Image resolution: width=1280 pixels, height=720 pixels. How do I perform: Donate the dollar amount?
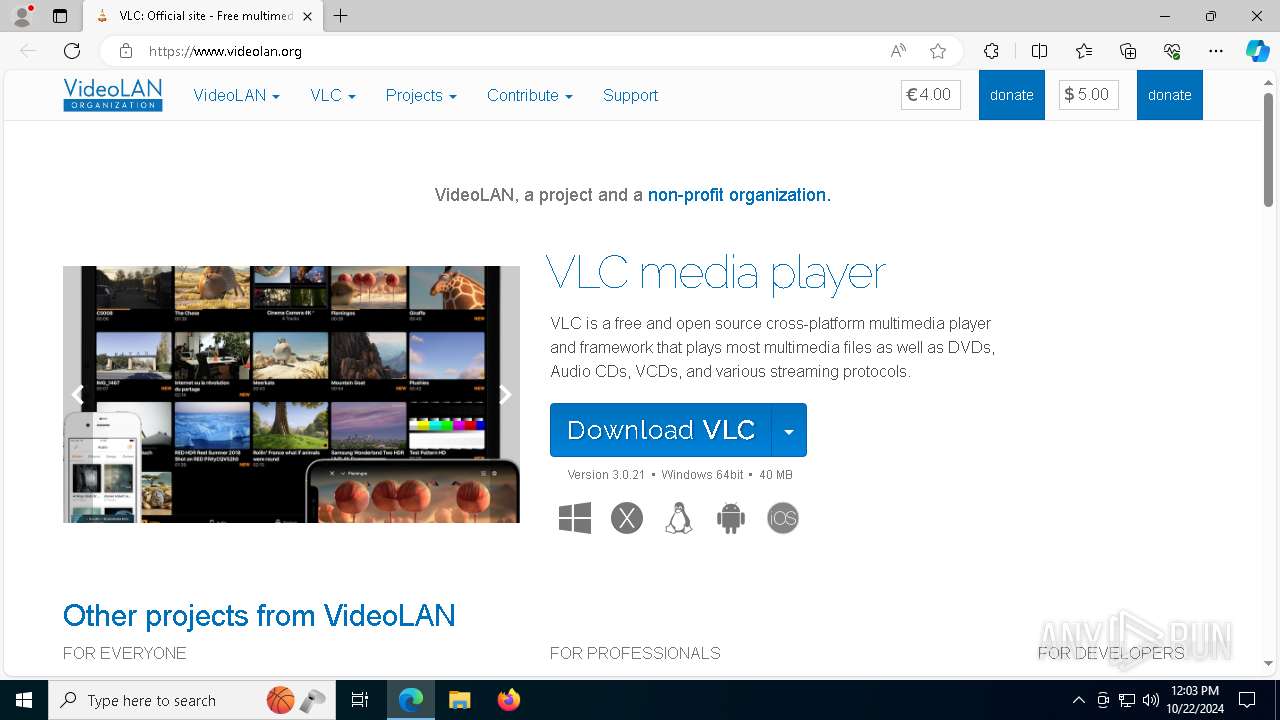pos(1170,95)
